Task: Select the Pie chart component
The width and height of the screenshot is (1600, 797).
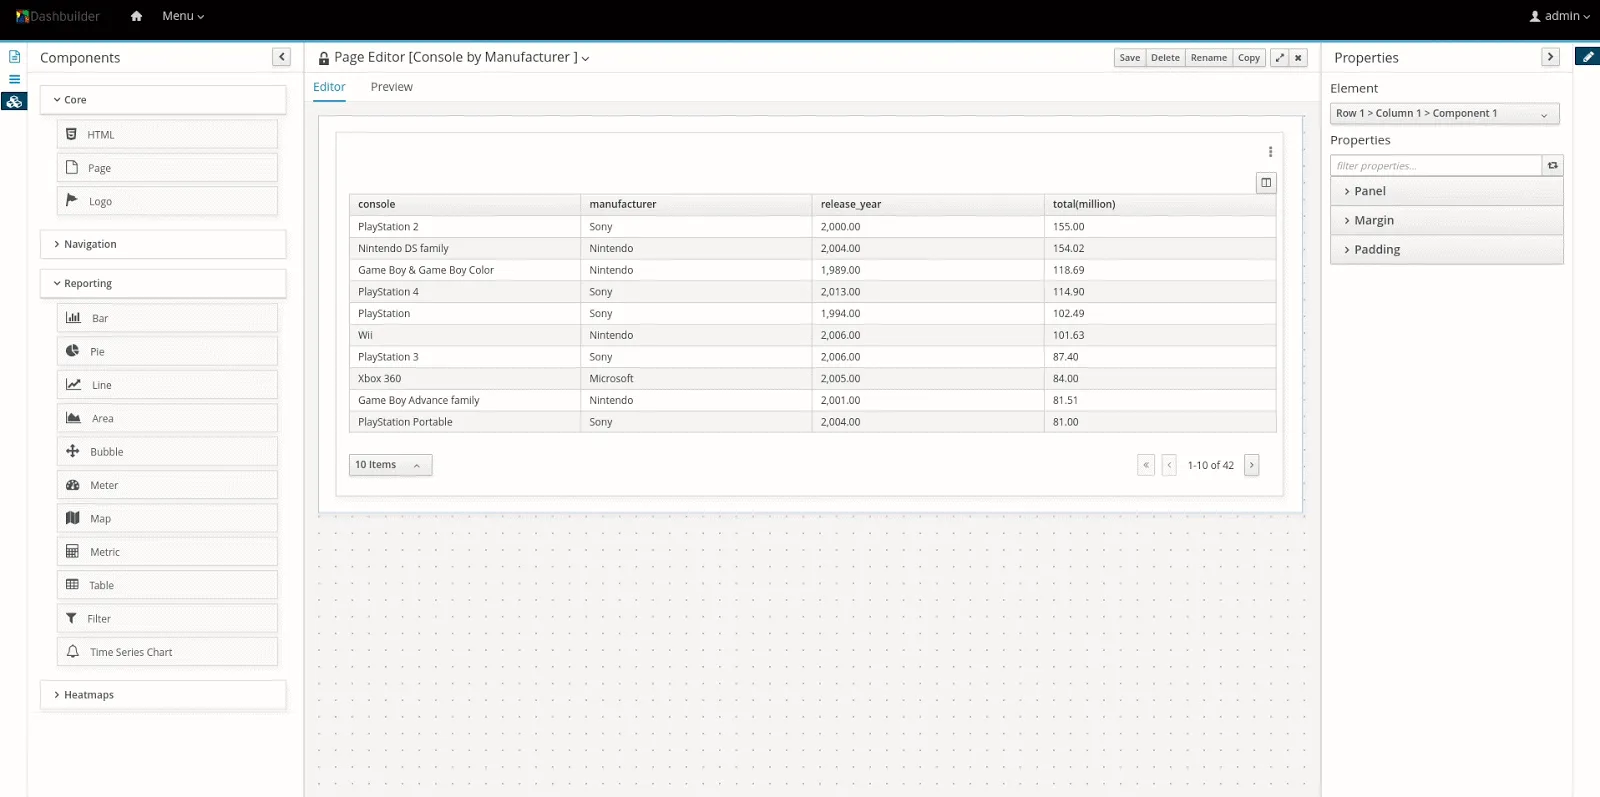Action: coord(167,351)
